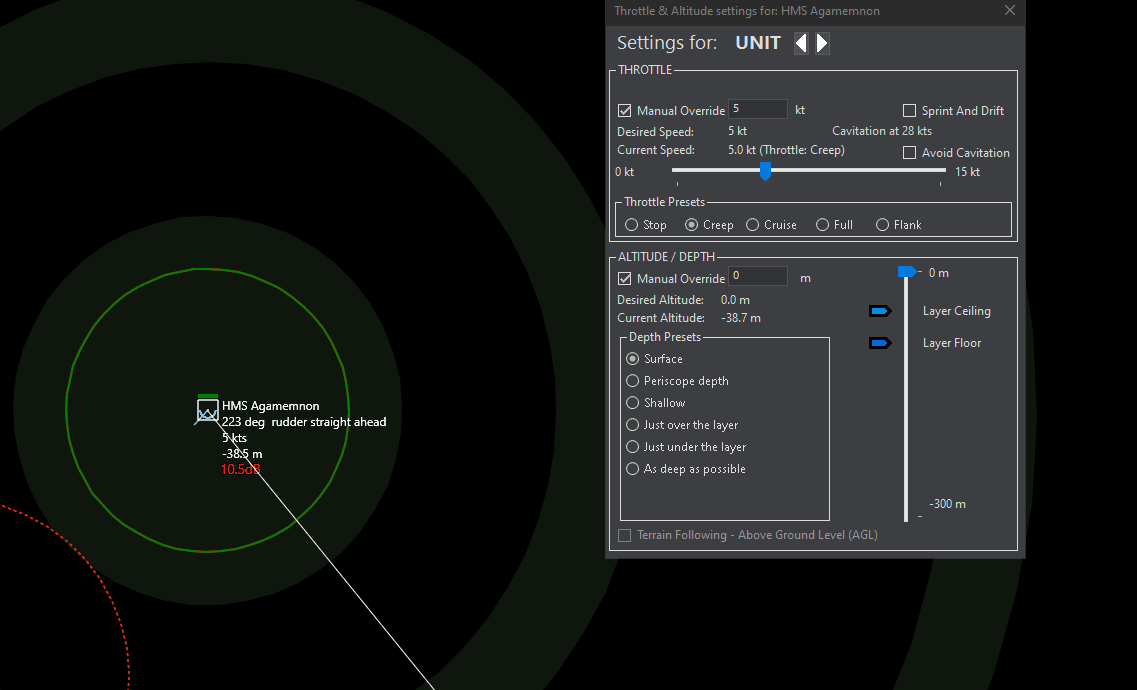Choose As deep as possible preset
The image size is (1137, 690).
[632, 469]
